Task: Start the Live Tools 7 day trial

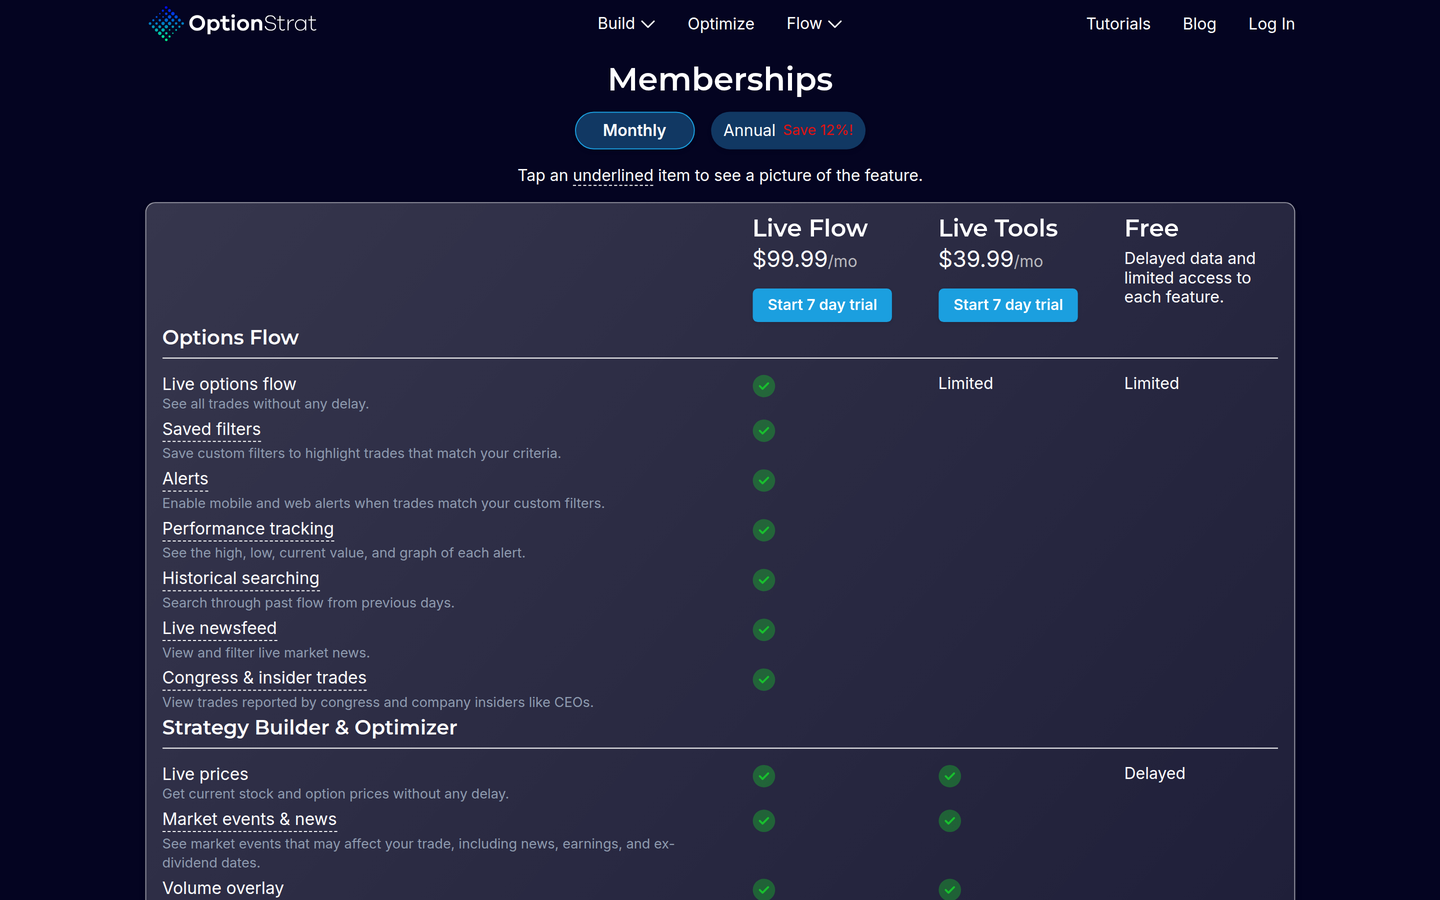Action: pyautogui.click(x=1008, y=305)
